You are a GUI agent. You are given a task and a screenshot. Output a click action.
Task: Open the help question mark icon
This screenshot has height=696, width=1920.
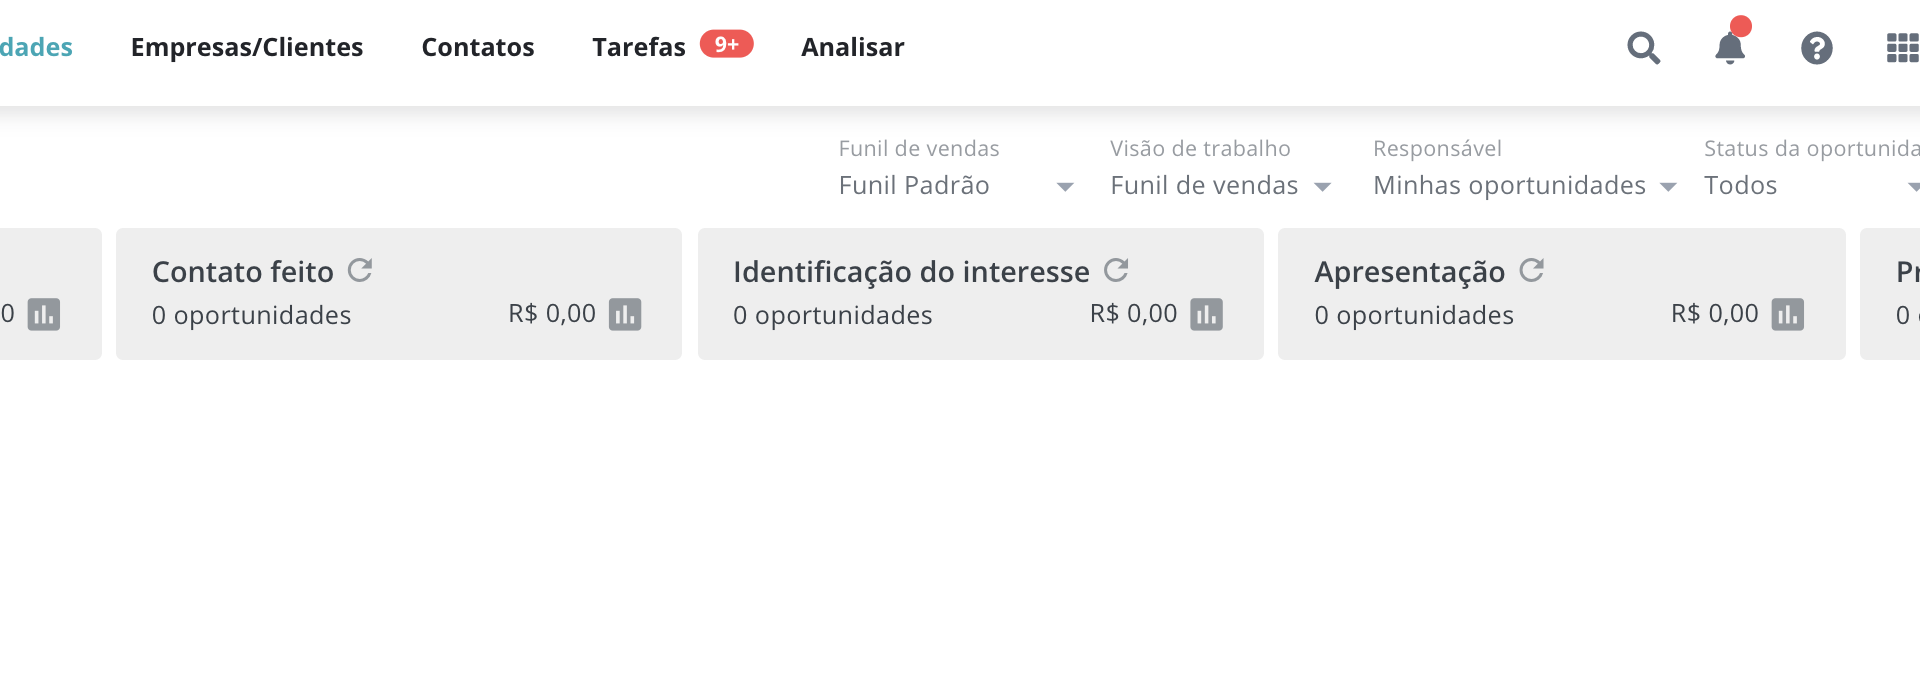coord(1816,48)
